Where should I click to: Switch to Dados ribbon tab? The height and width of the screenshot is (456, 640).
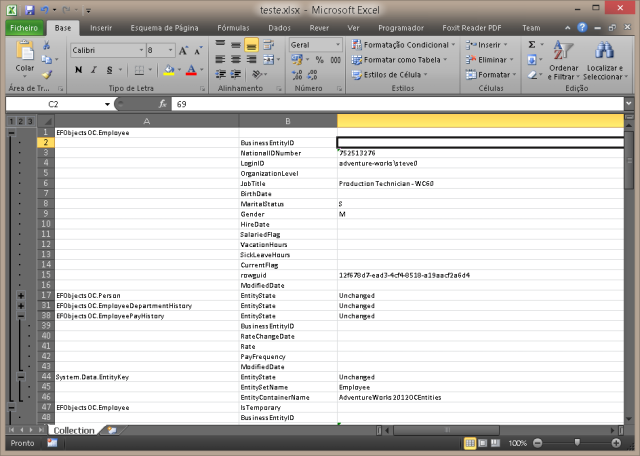point(279,28)
